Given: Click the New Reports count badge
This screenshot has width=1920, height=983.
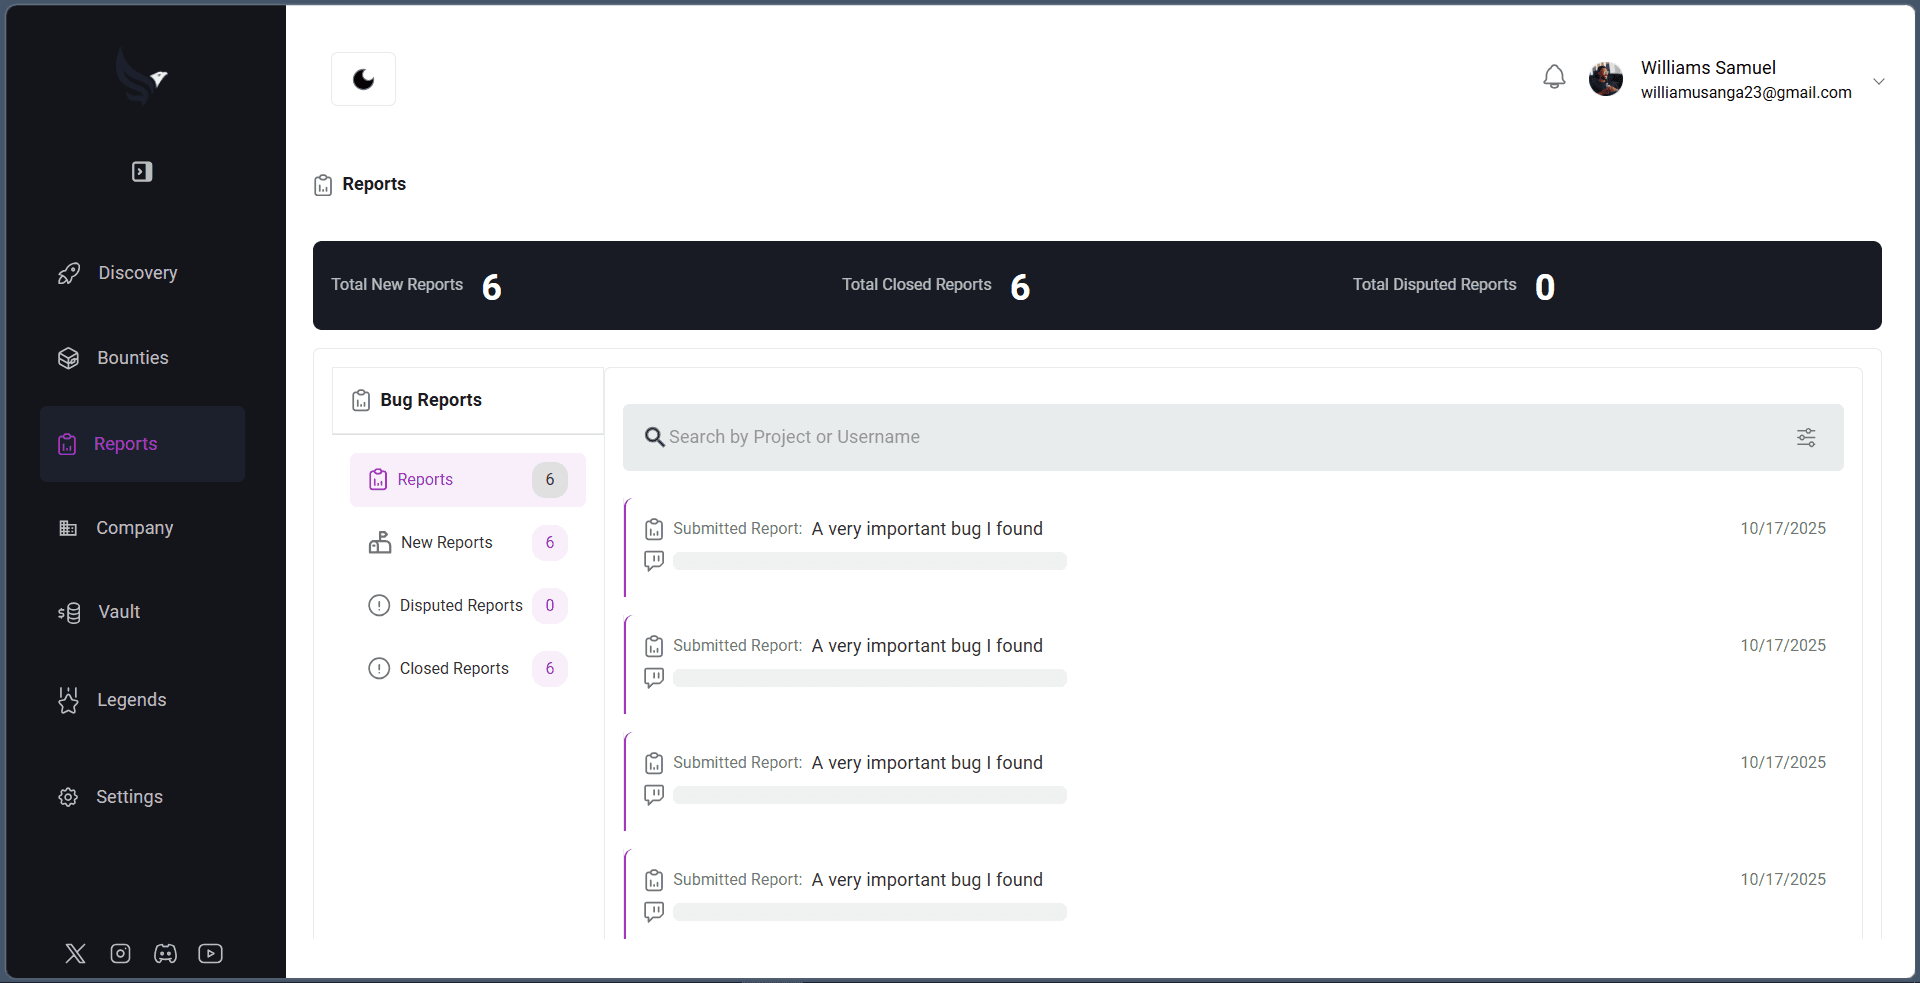Looking at the screenshot, I should (x=550, y=543).
